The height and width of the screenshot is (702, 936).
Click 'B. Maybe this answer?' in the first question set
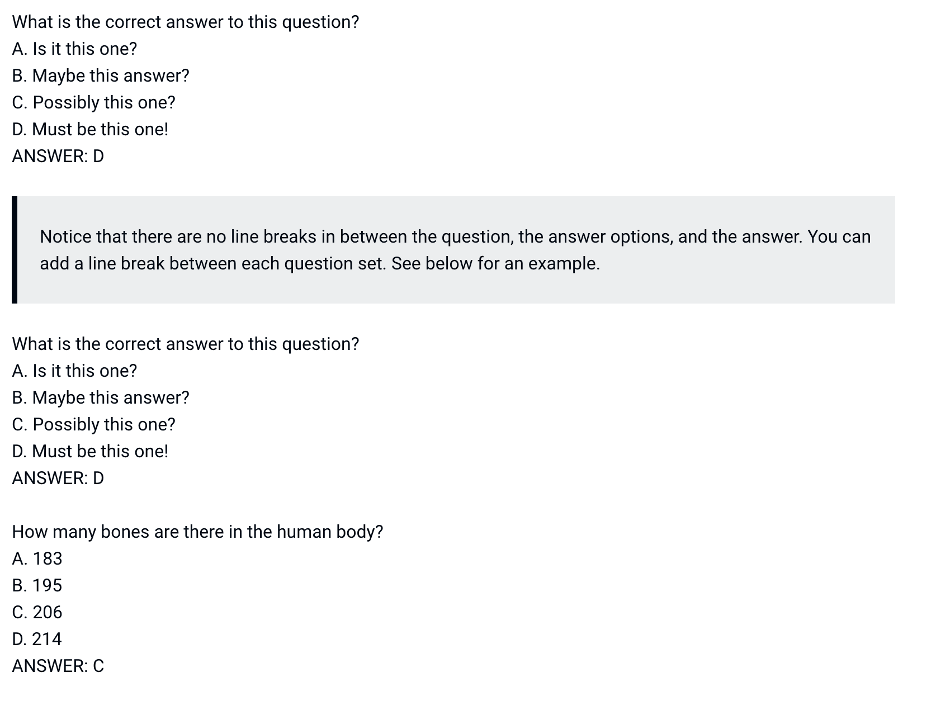point(101,76)
